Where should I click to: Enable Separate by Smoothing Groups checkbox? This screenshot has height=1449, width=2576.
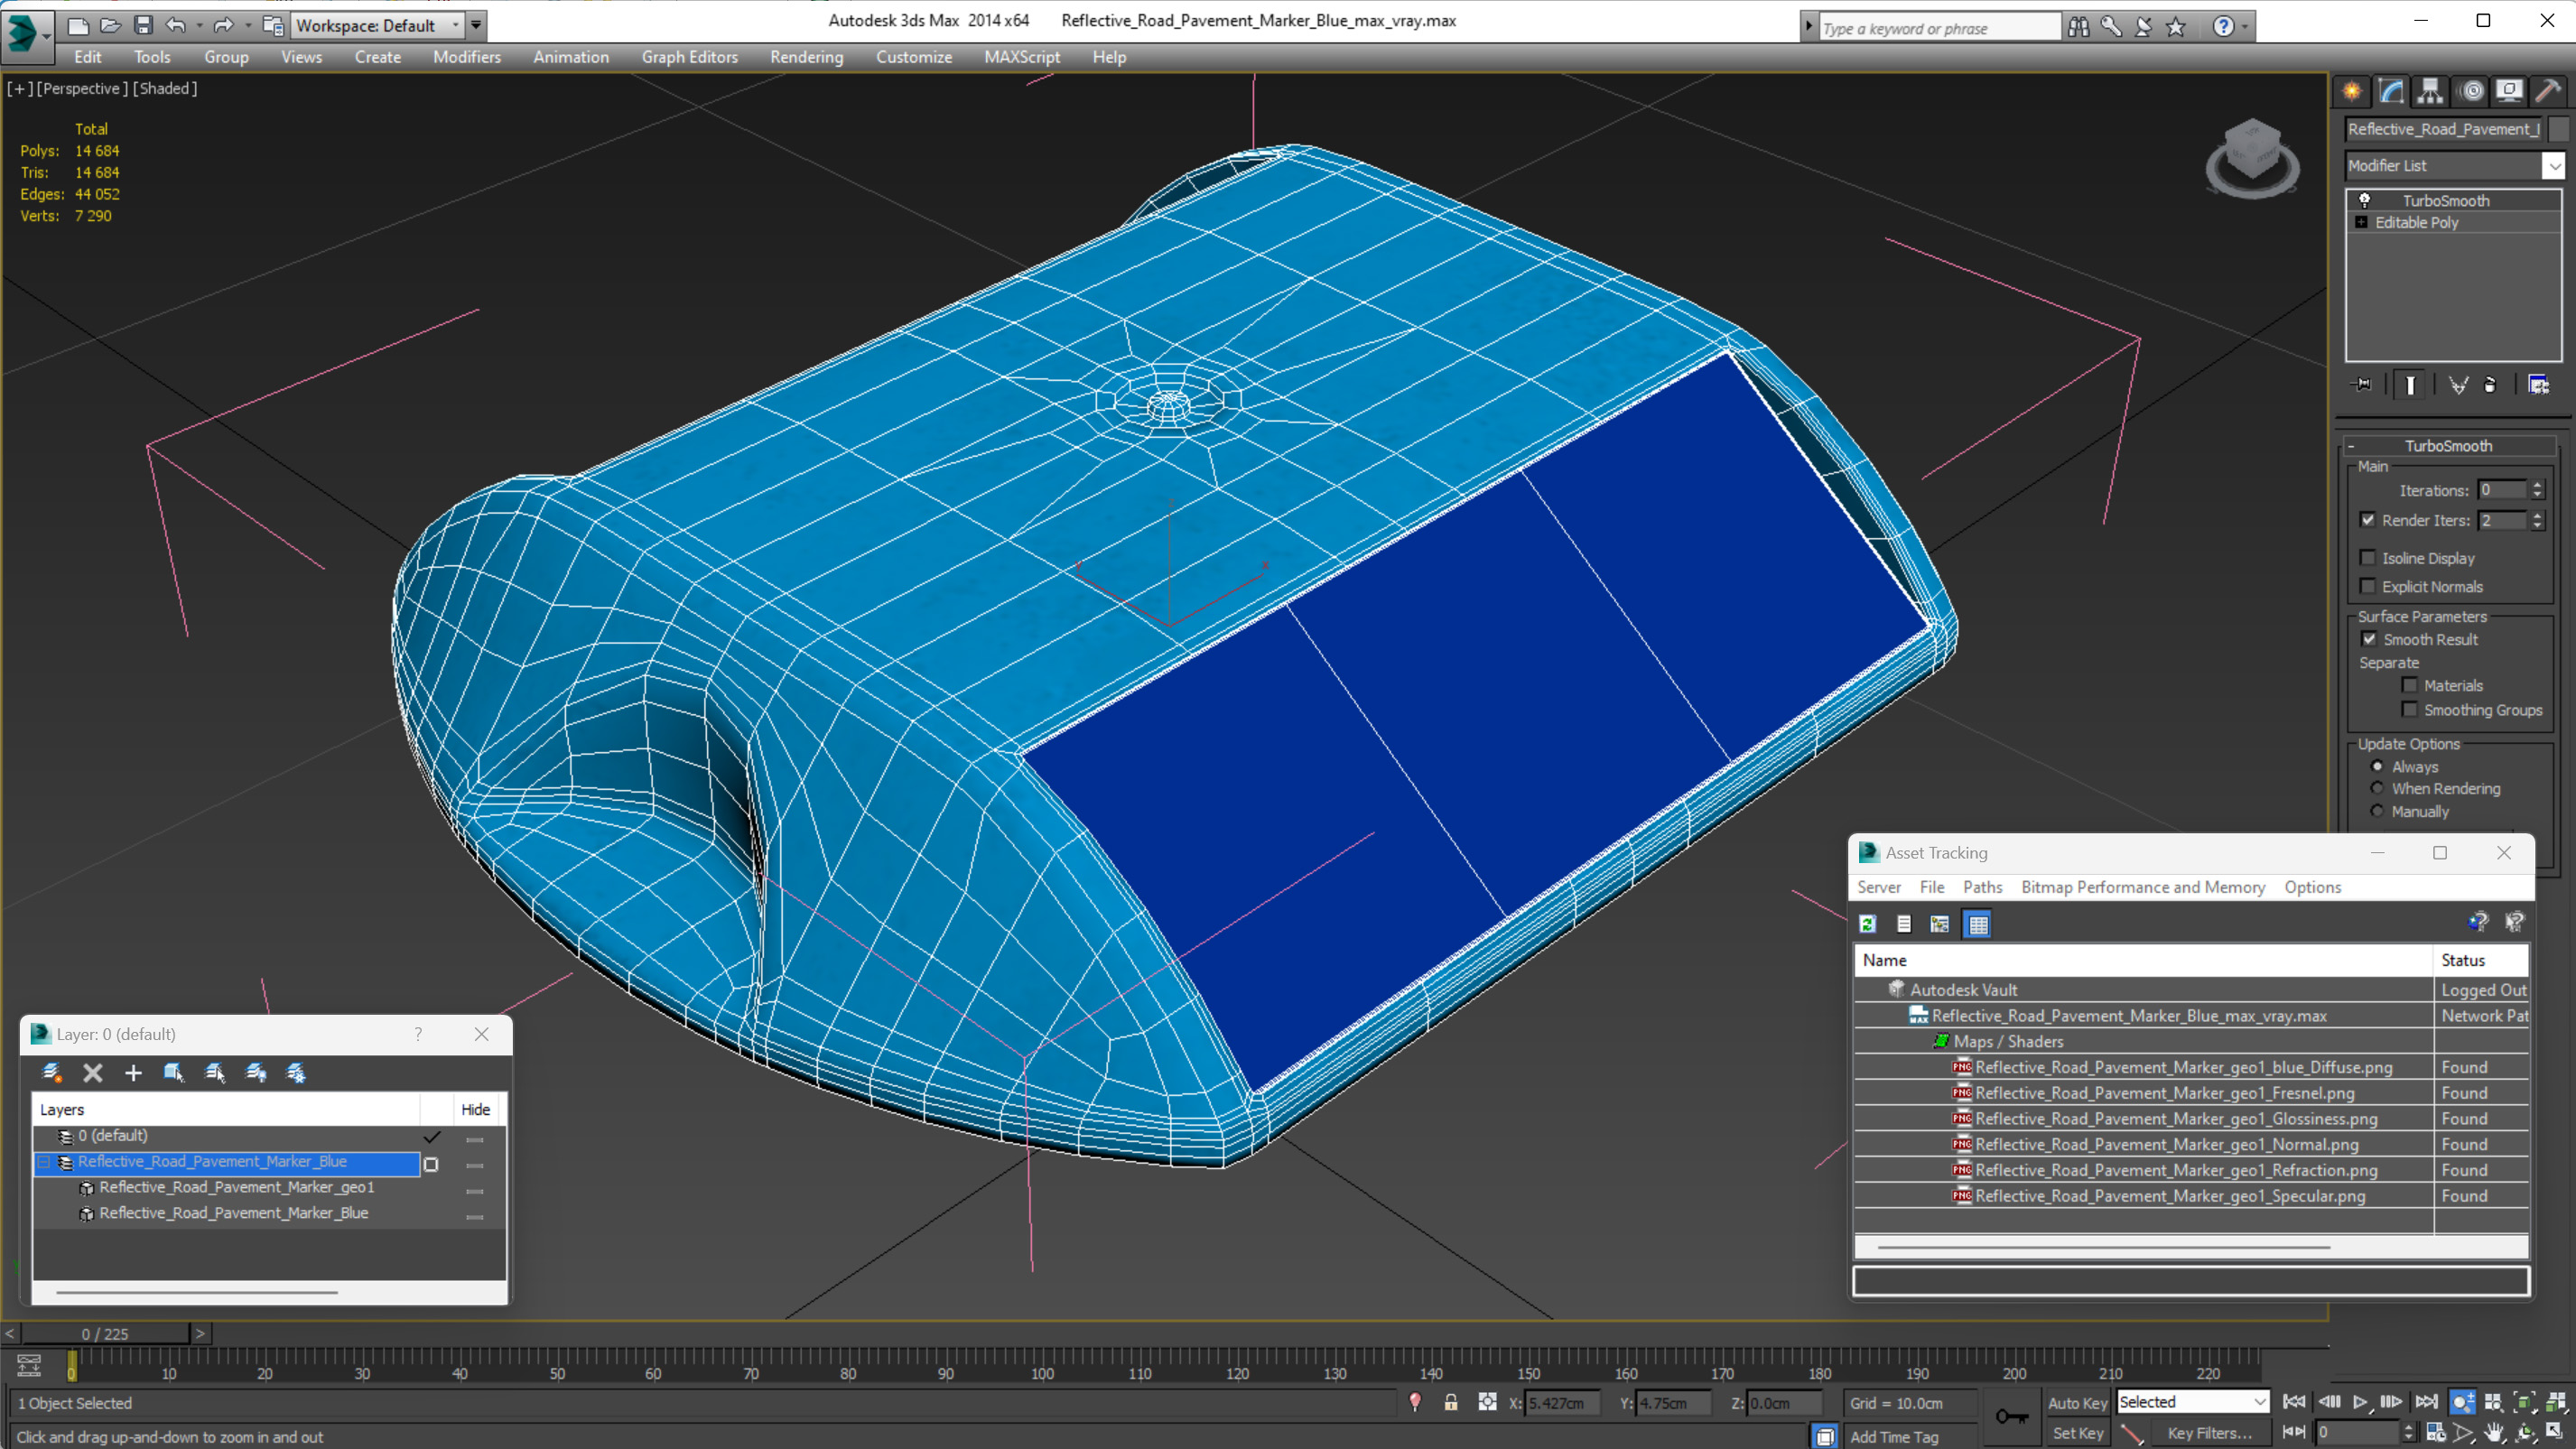(x=2410, y=709)
